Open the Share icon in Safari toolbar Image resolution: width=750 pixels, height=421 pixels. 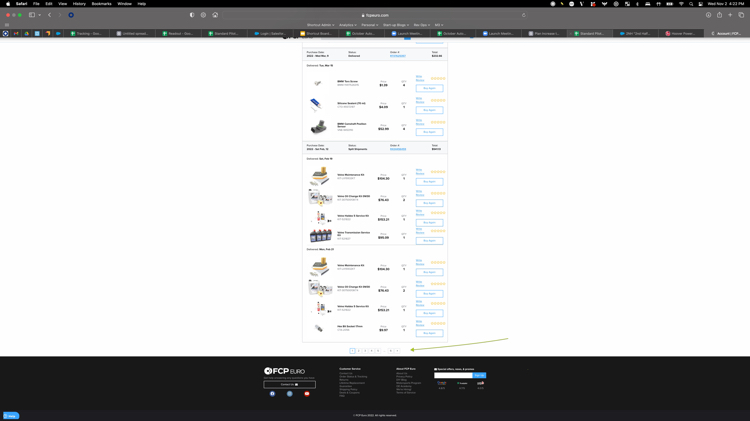tap(719, 15)
